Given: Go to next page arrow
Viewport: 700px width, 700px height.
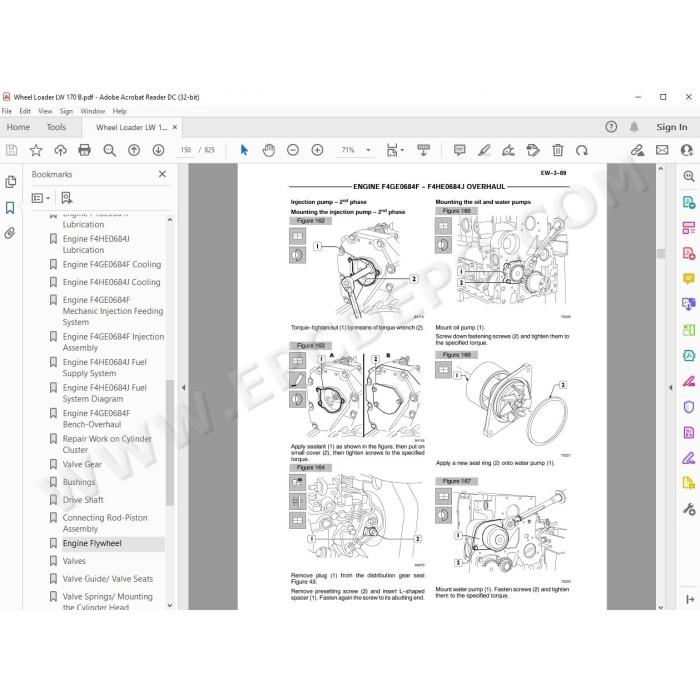Looking at the screenshot, I should [158, 150].
